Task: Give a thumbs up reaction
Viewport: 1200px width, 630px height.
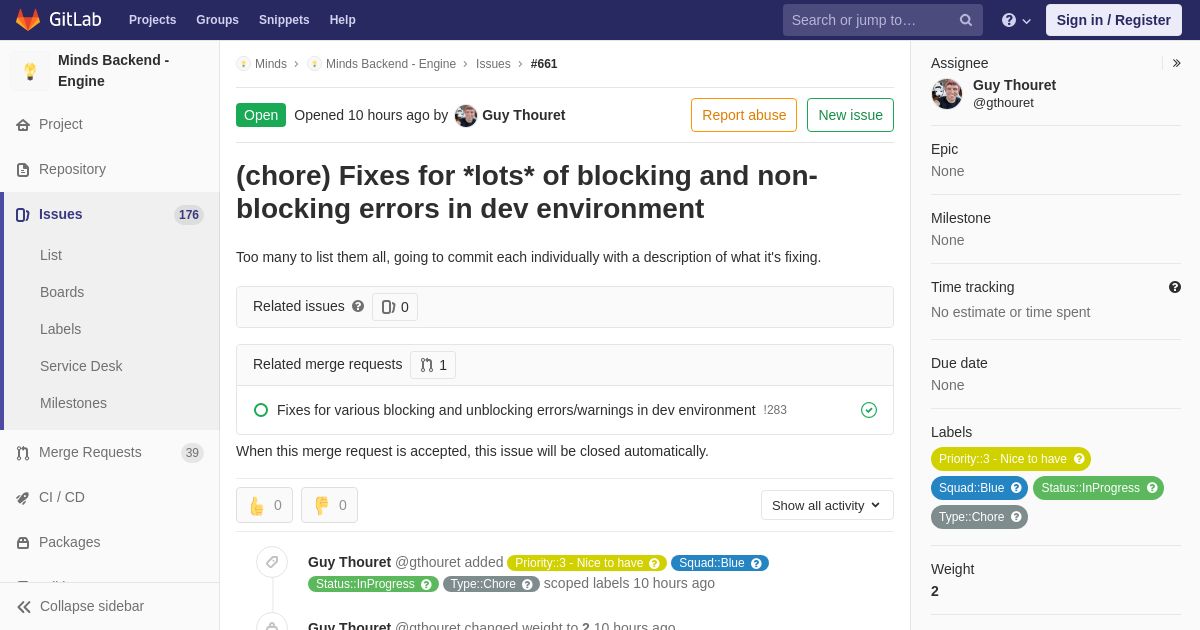Action: coord(264,505)
